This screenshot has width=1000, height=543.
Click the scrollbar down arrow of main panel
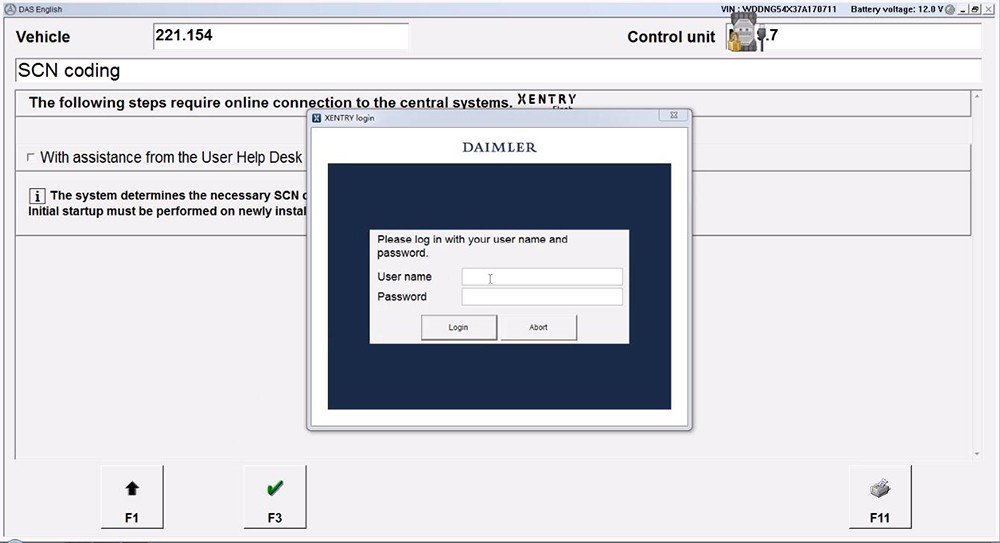tap(976, 454)
